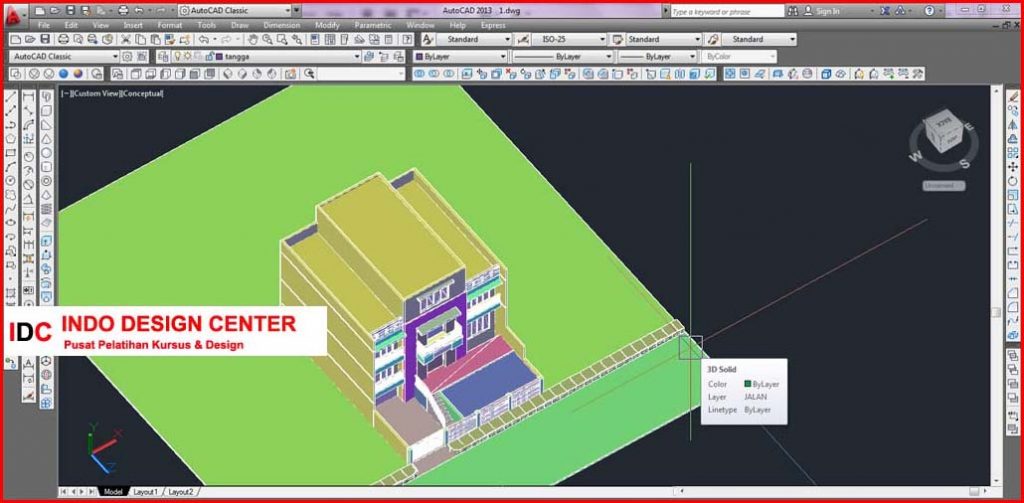Screen dimensions: 1024x503
Task: Open the text style Standard dropdown
Action: pos(474,40)
